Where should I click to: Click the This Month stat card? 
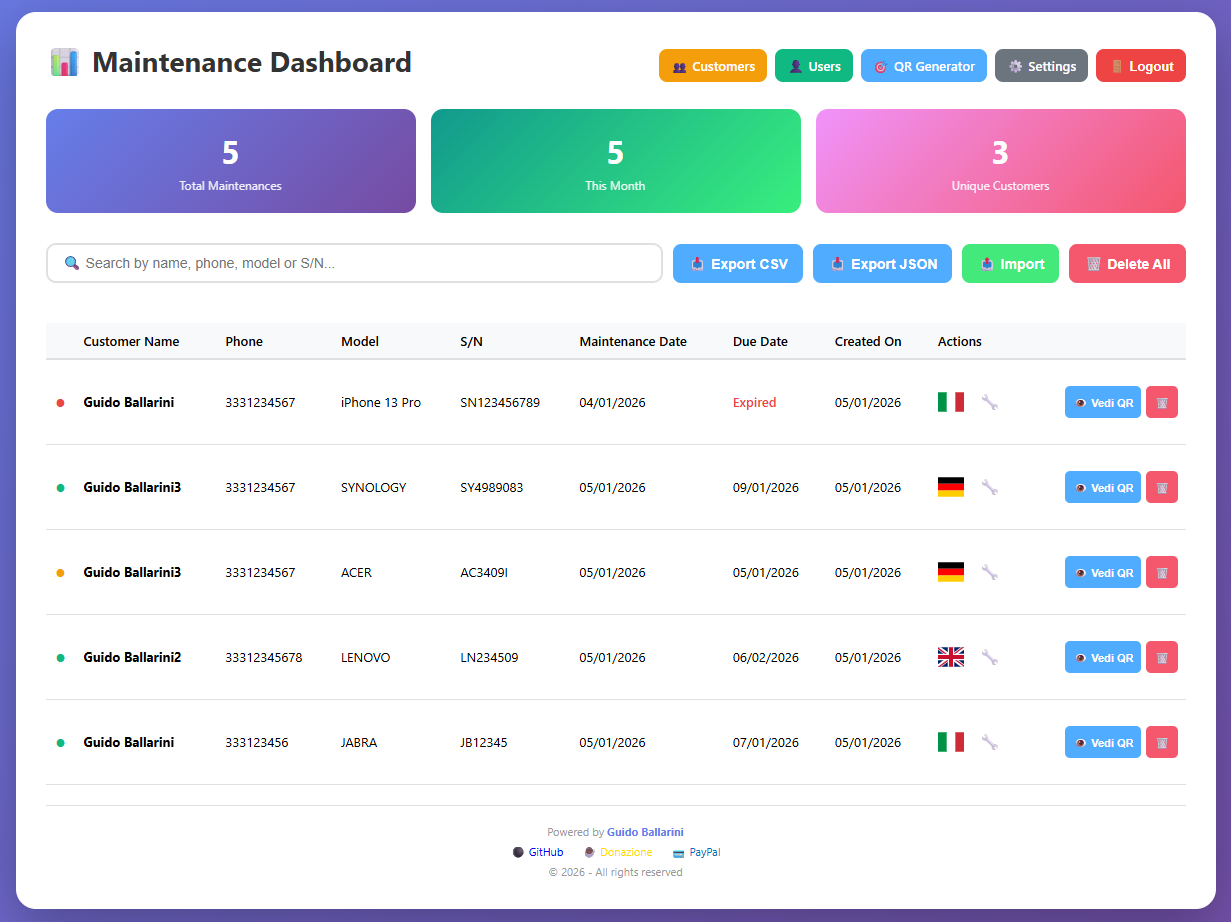[616, 161]
